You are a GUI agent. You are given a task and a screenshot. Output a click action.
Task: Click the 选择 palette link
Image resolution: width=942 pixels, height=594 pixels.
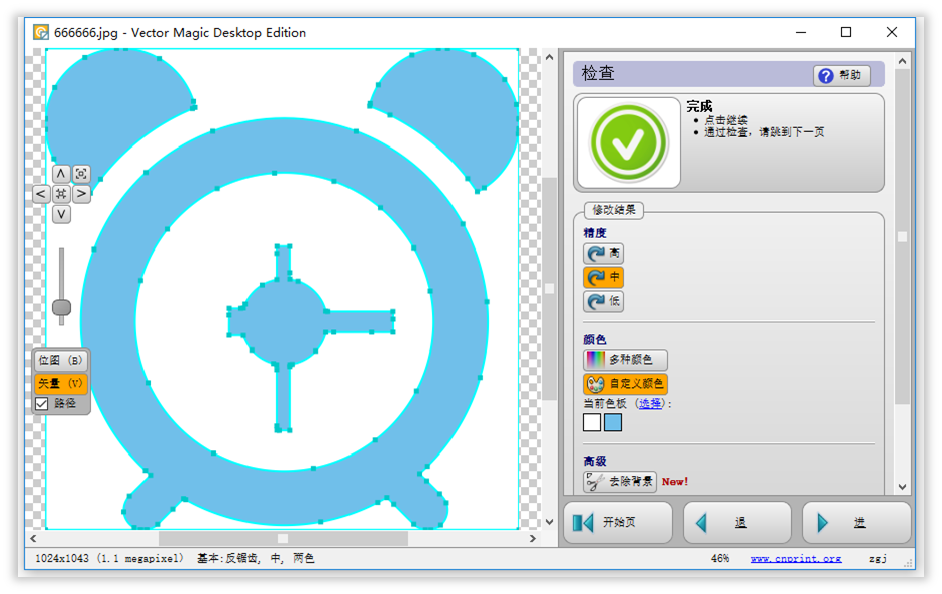pyautogui.click(x=650, y=404)
